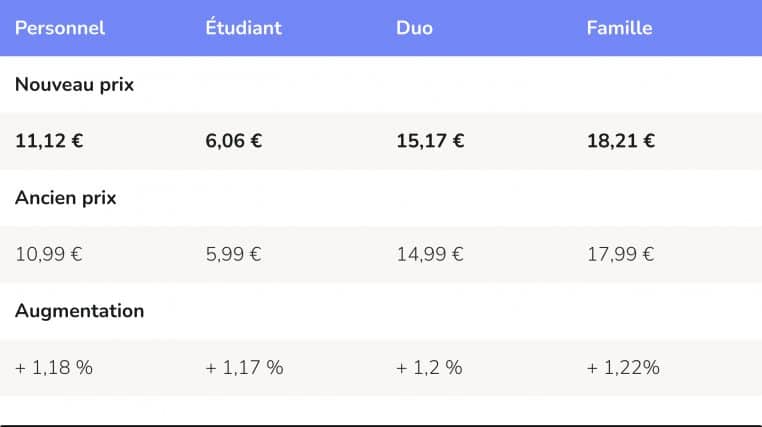This screenshot has width=762, height=427.
Task: Click the 11,12 € new price
Action: [x=49, y=141]
